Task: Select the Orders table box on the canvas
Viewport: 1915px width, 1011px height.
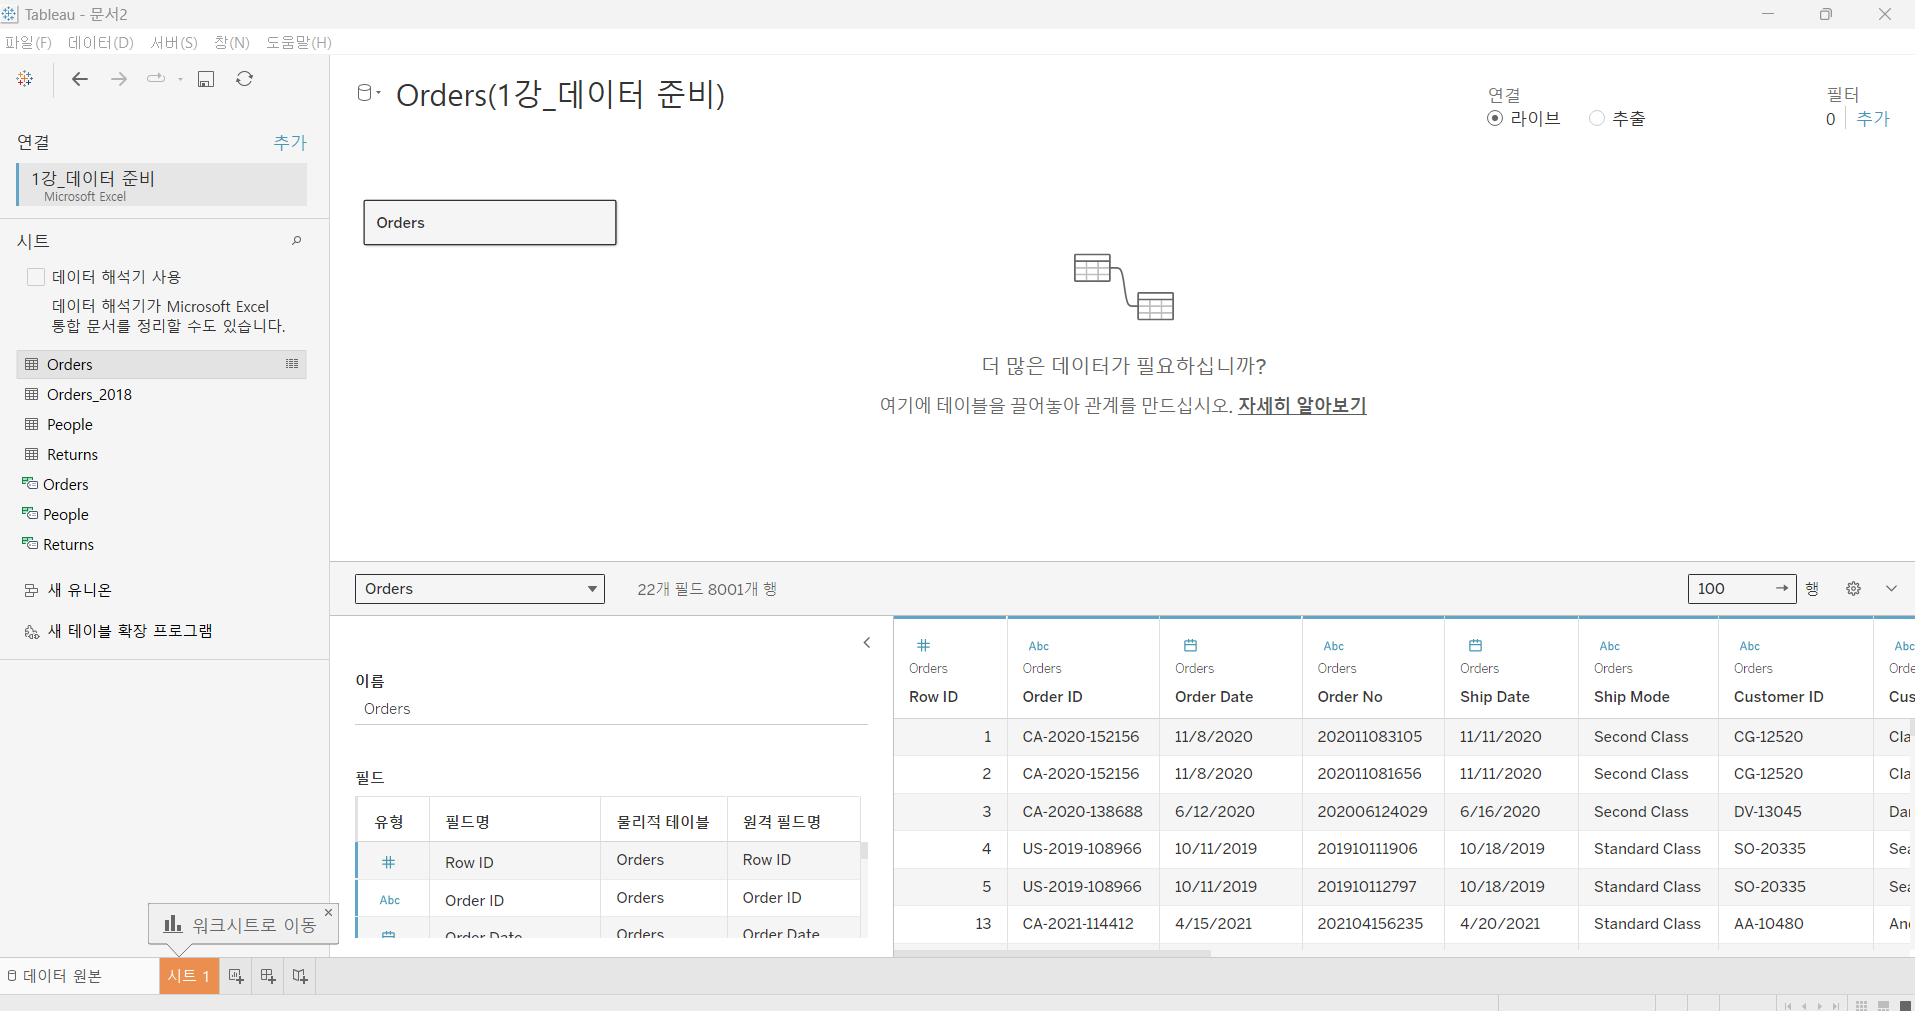Action: tap(490, 222)
